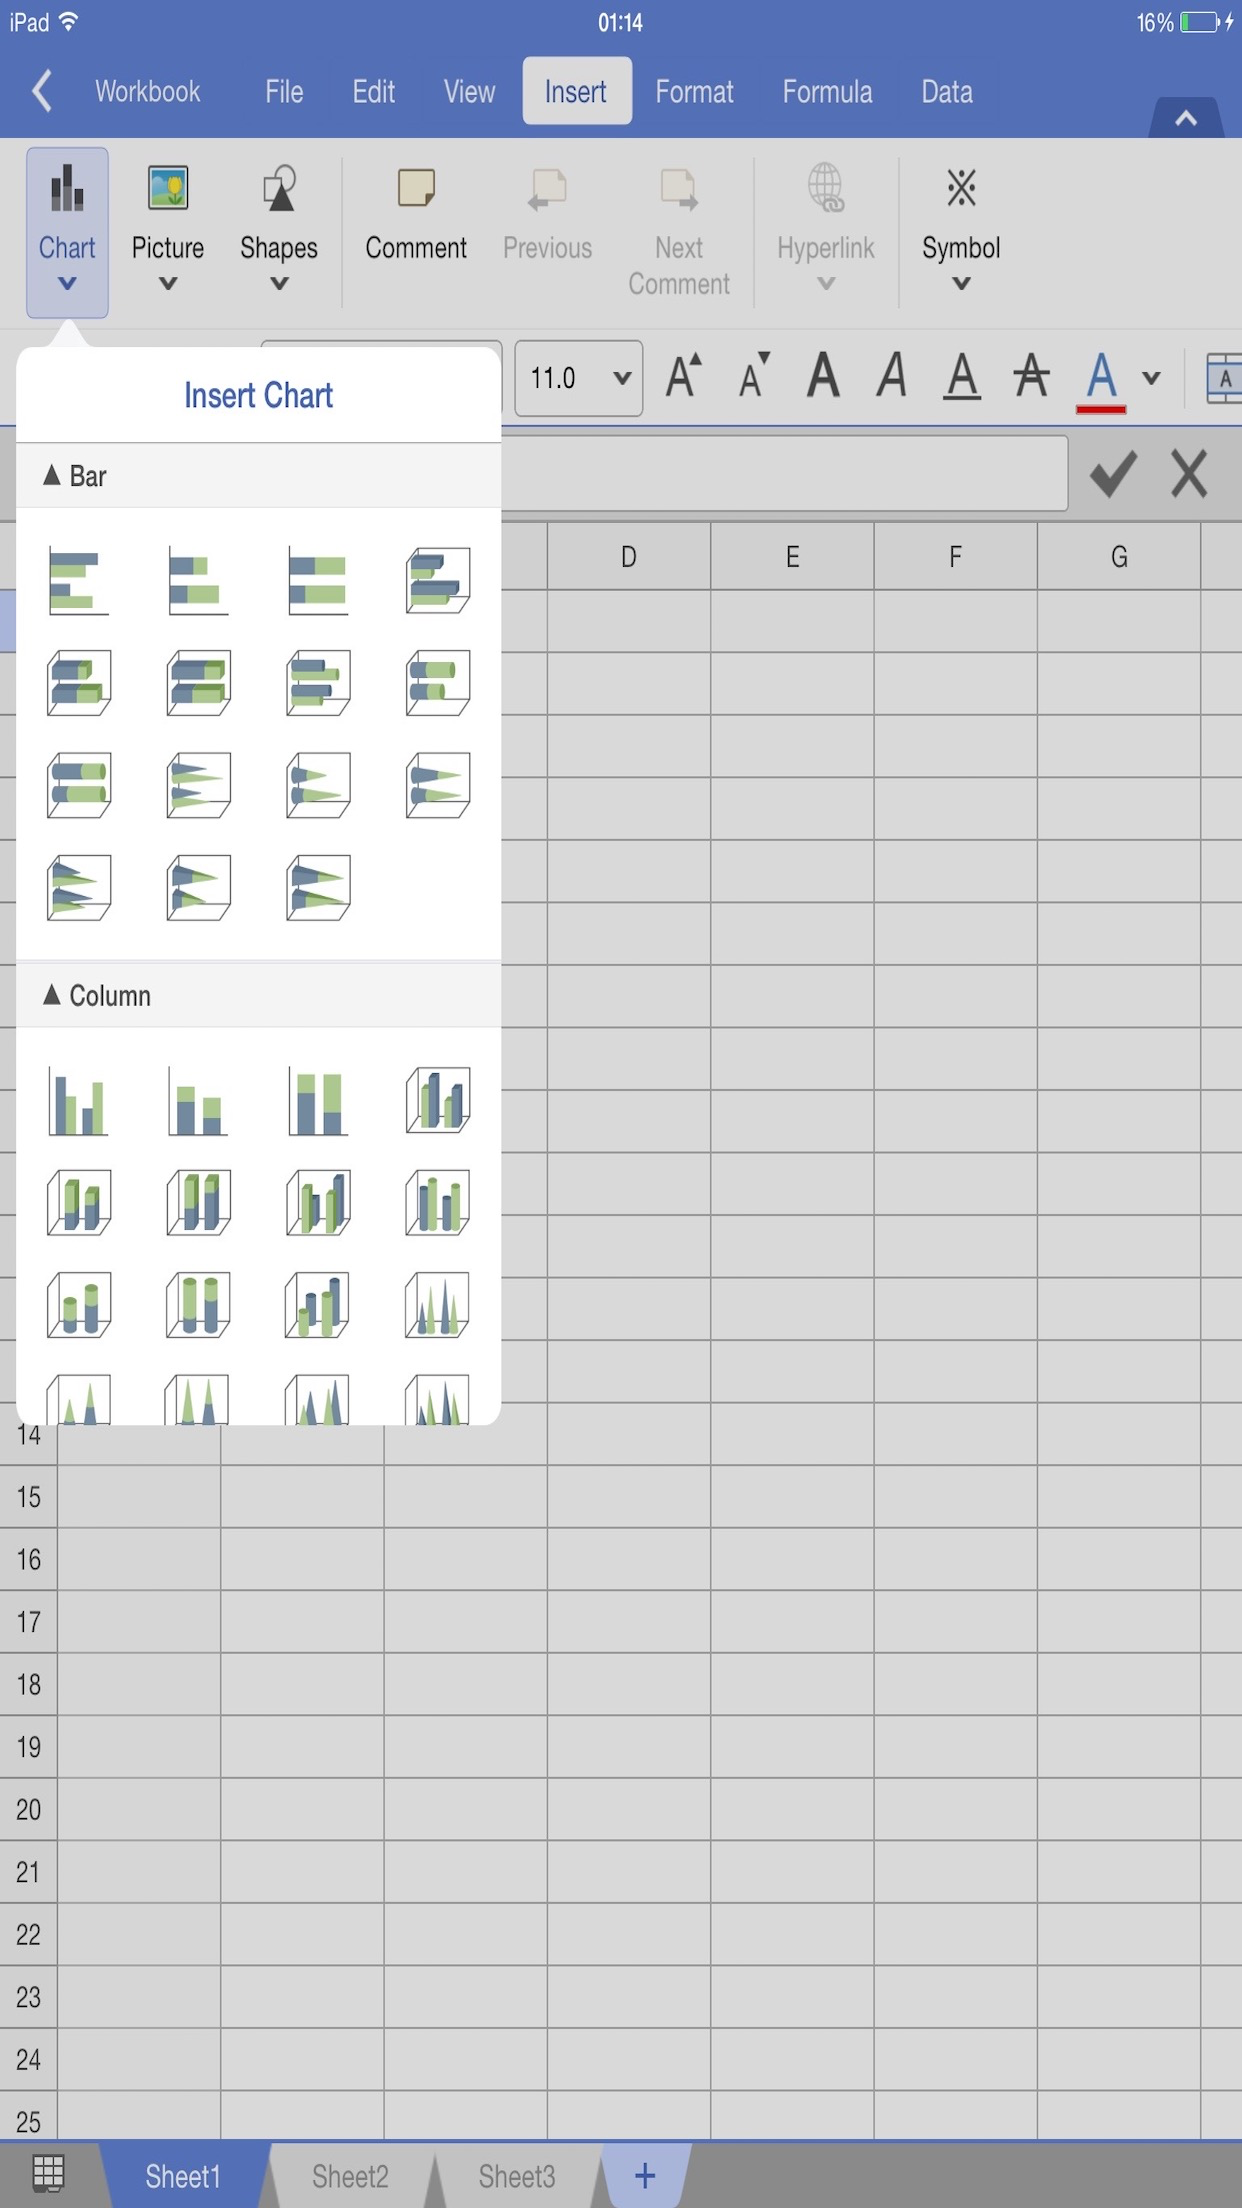
Task: Toggle strikethrough text formatting
Action: (1031, 377)
